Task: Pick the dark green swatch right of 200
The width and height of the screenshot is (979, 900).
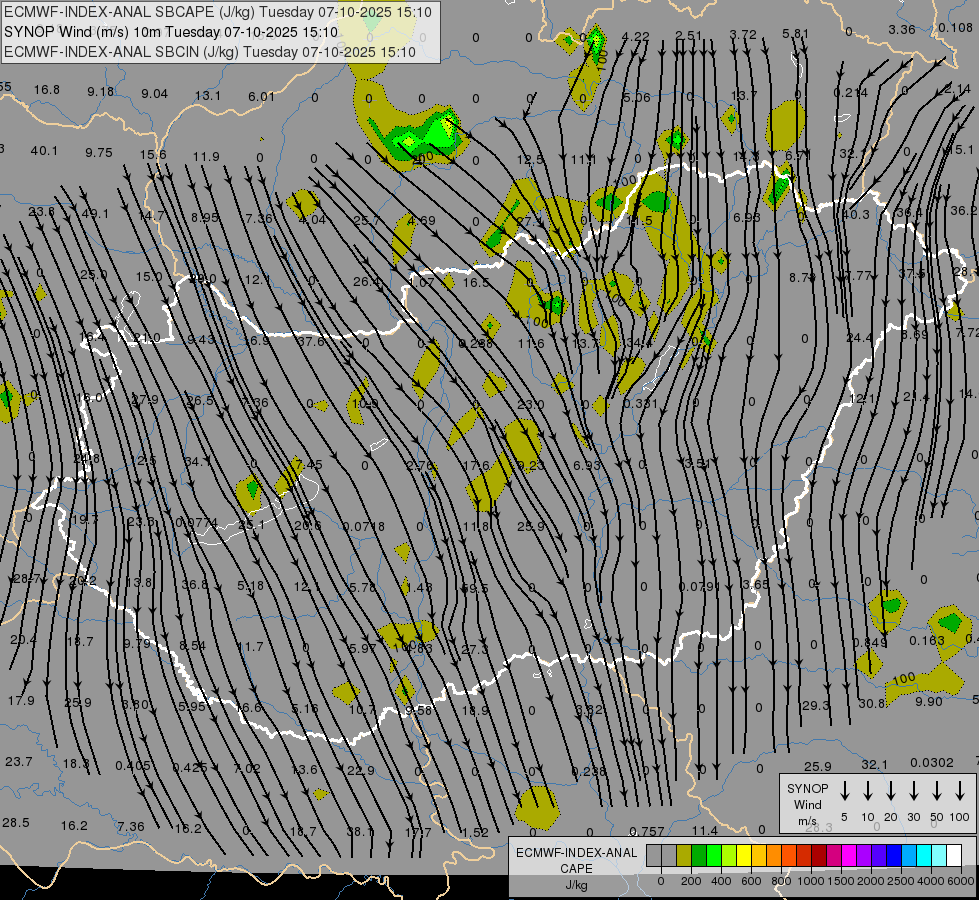Action: pyautogui.click(x=699, y=855)
